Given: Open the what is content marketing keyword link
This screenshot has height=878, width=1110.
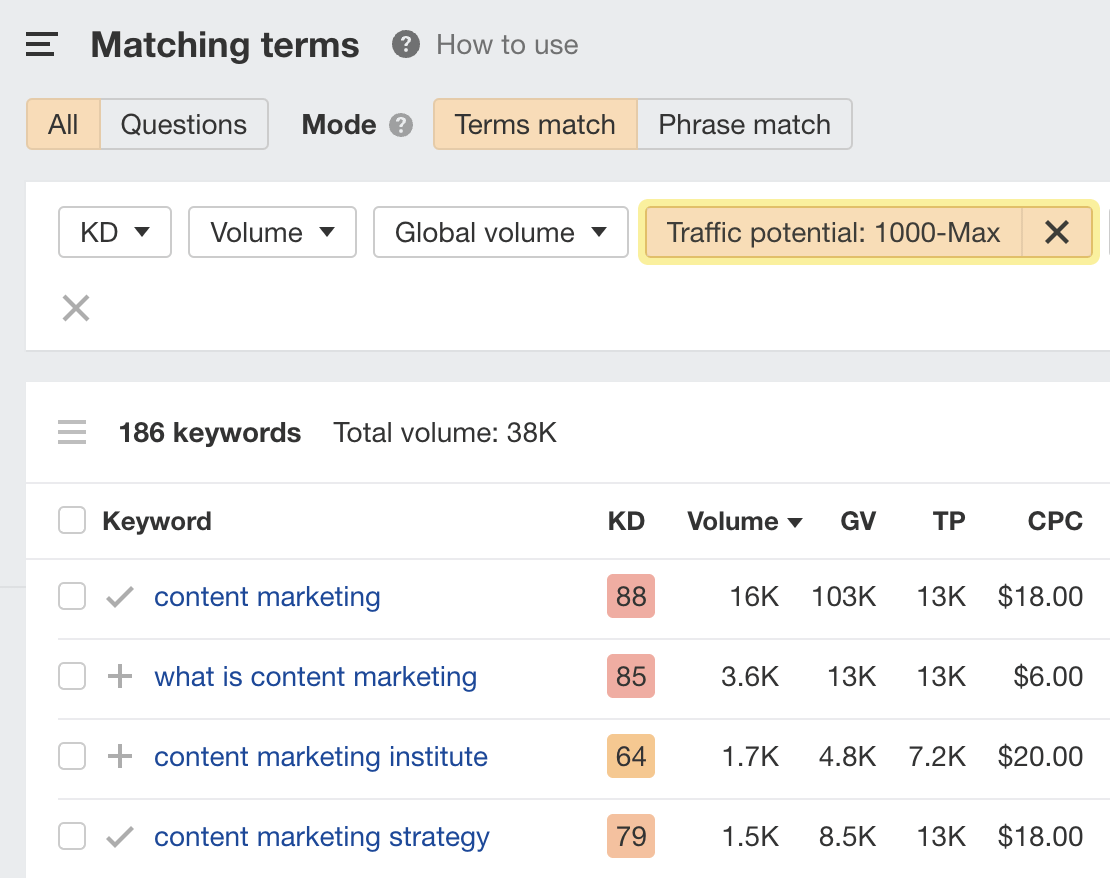Looking at the screenshot, I should (316, 676).
